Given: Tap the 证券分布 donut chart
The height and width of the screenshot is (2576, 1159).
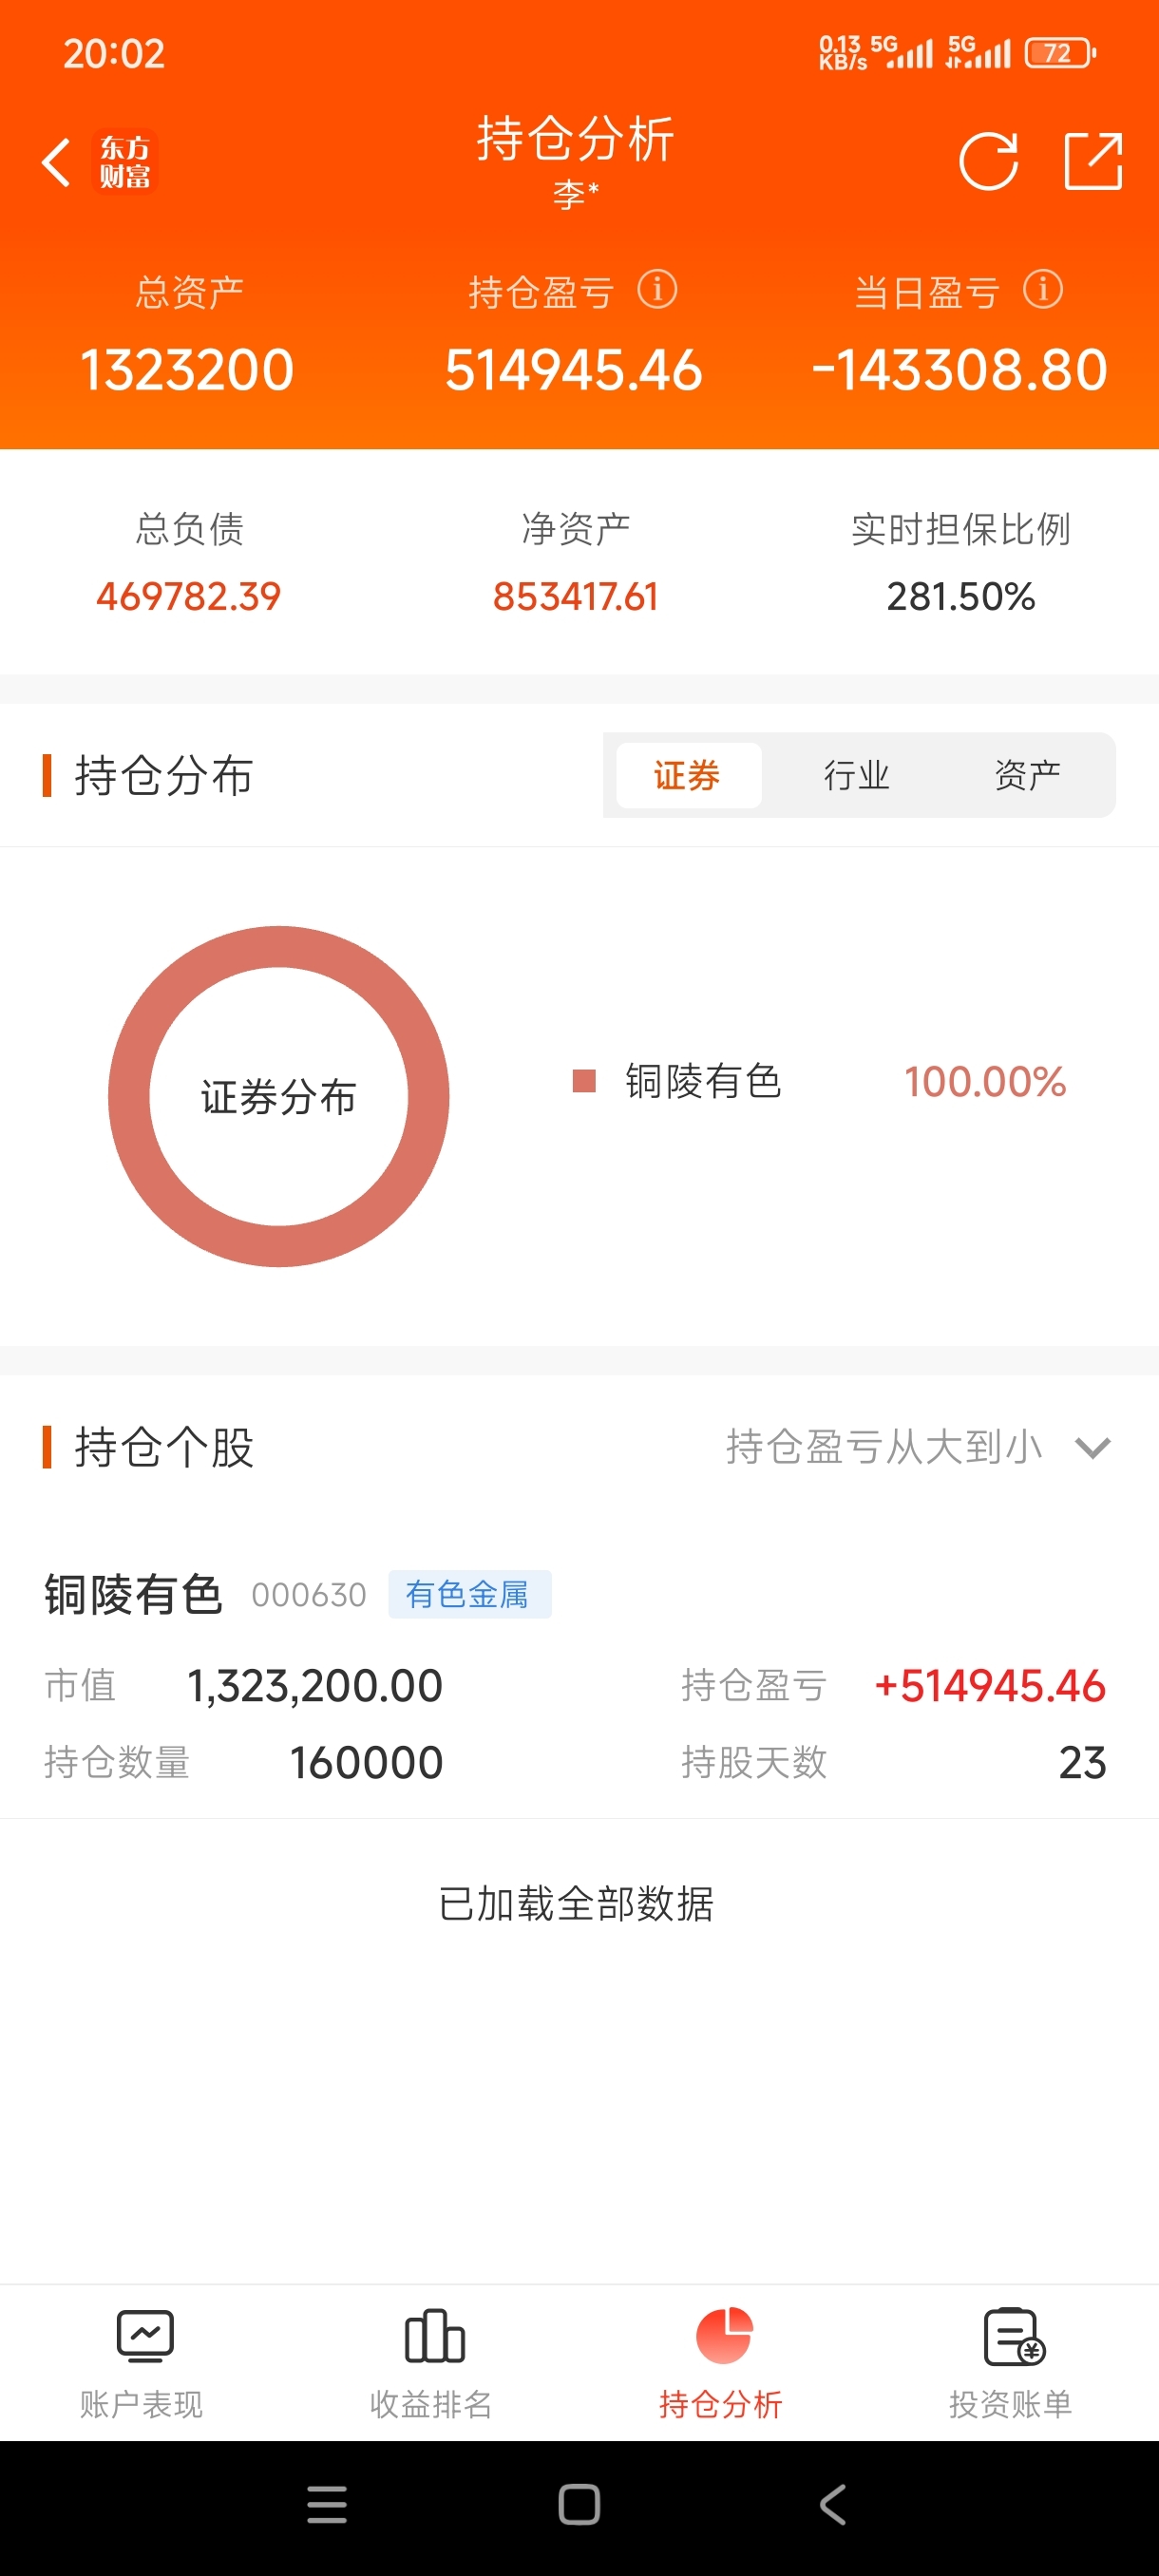Looking at the screenshot, I should coord(279,1096).
